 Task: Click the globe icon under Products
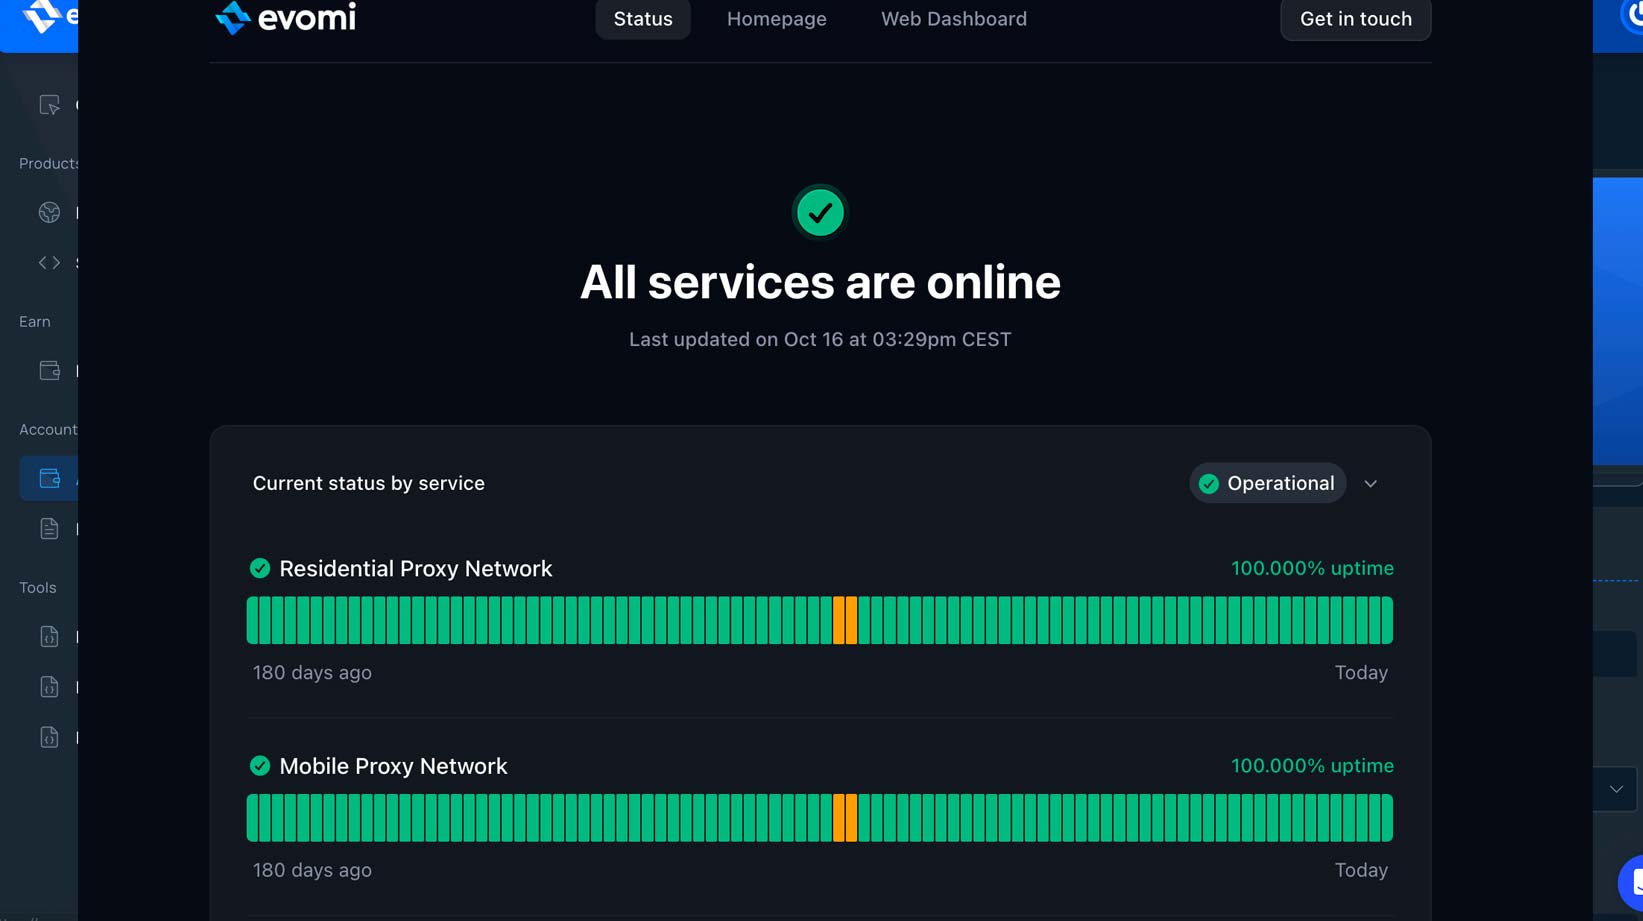(x=49, y=212)
